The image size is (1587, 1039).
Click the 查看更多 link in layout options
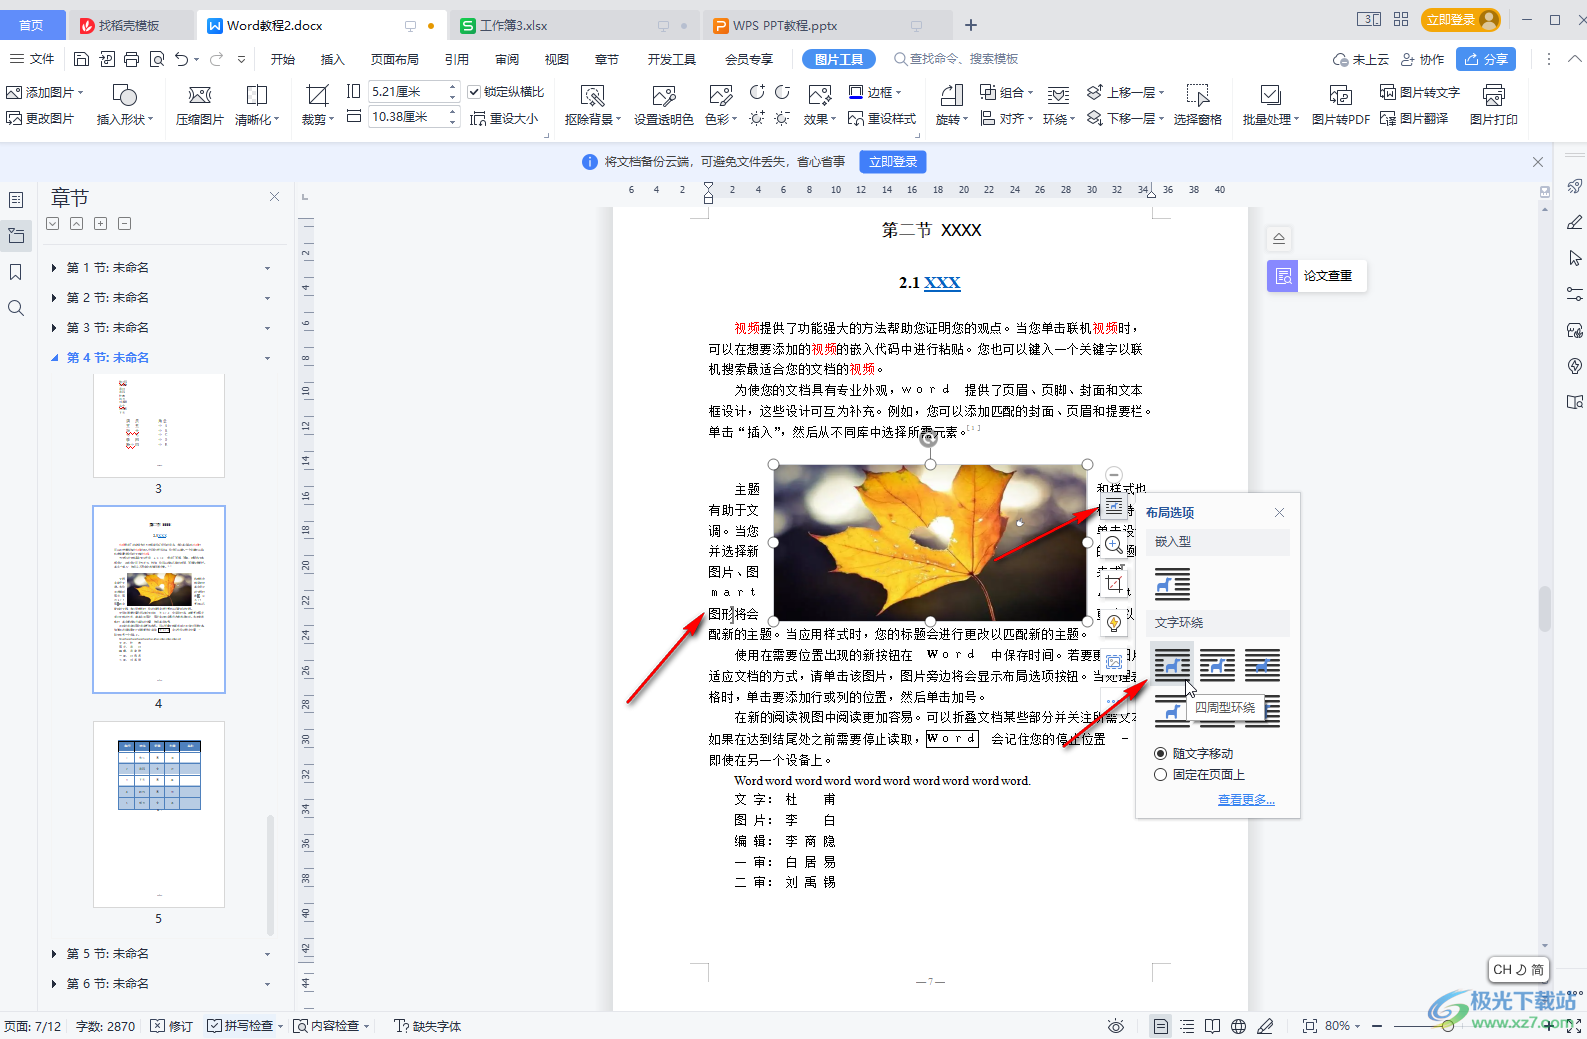pyautogui.click(x=1246, y=799)
